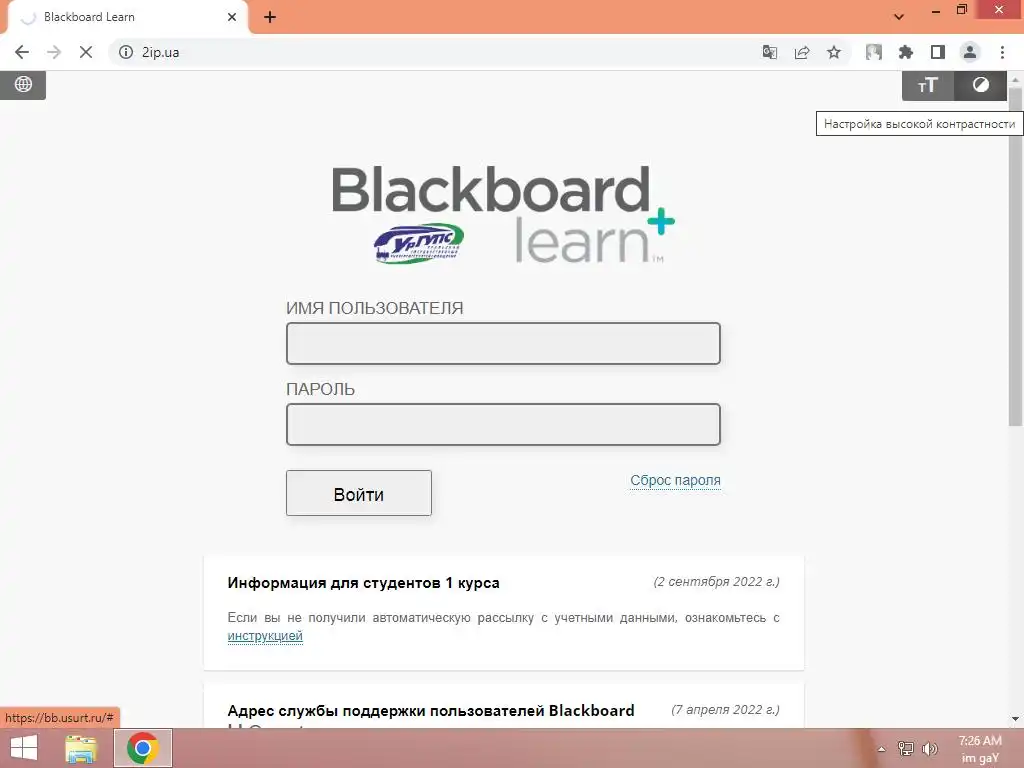Open volume control tray icon
Screen dimensions: 1024x768
click(930, 748)
